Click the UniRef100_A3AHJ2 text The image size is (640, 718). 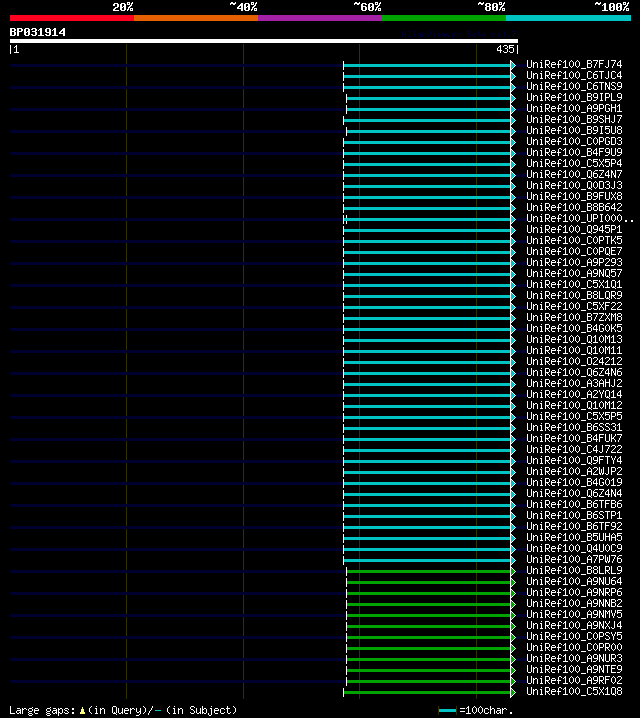(x=574, y=383)
